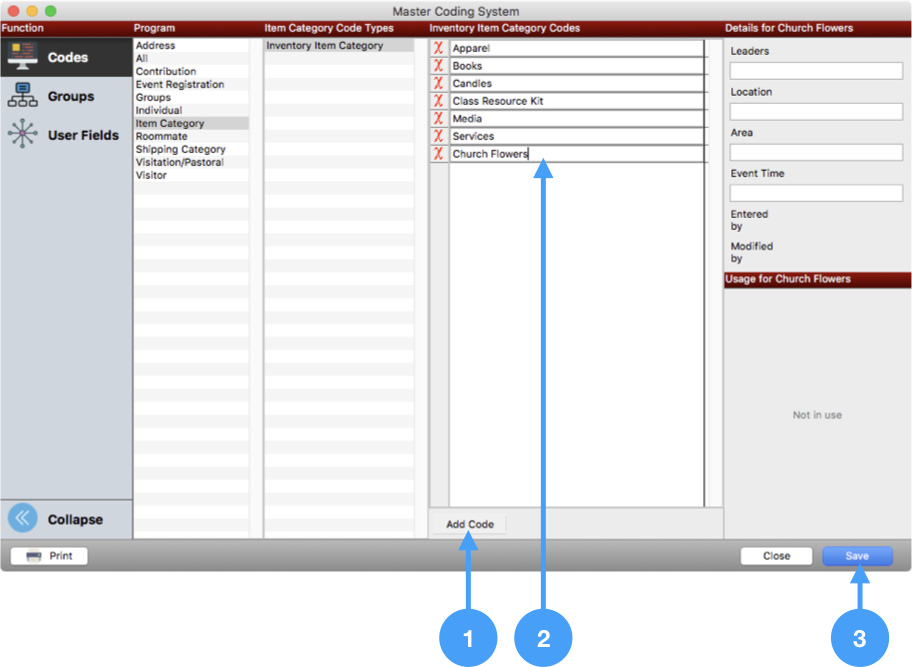Click the Close button

coord(776,556)
